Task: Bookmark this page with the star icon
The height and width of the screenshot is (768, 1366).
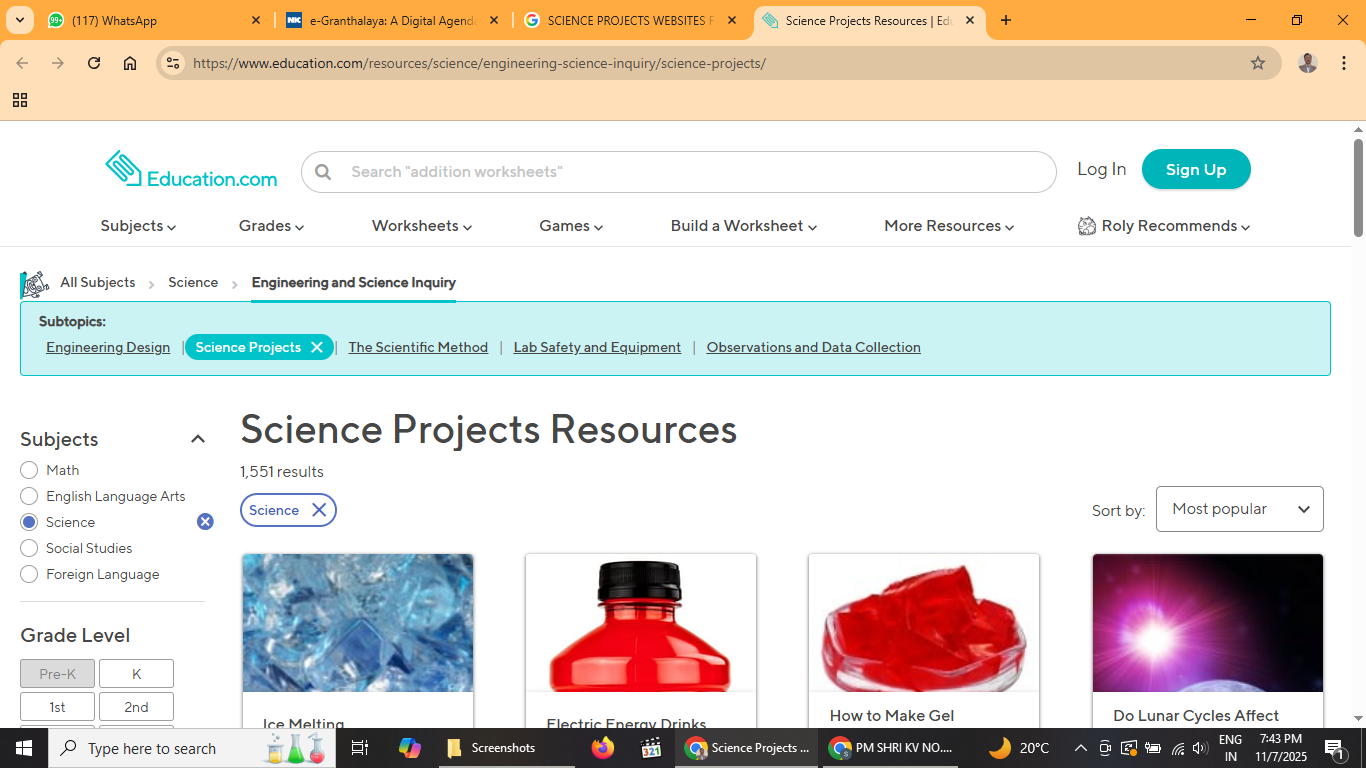Action: coord(1257,63)
